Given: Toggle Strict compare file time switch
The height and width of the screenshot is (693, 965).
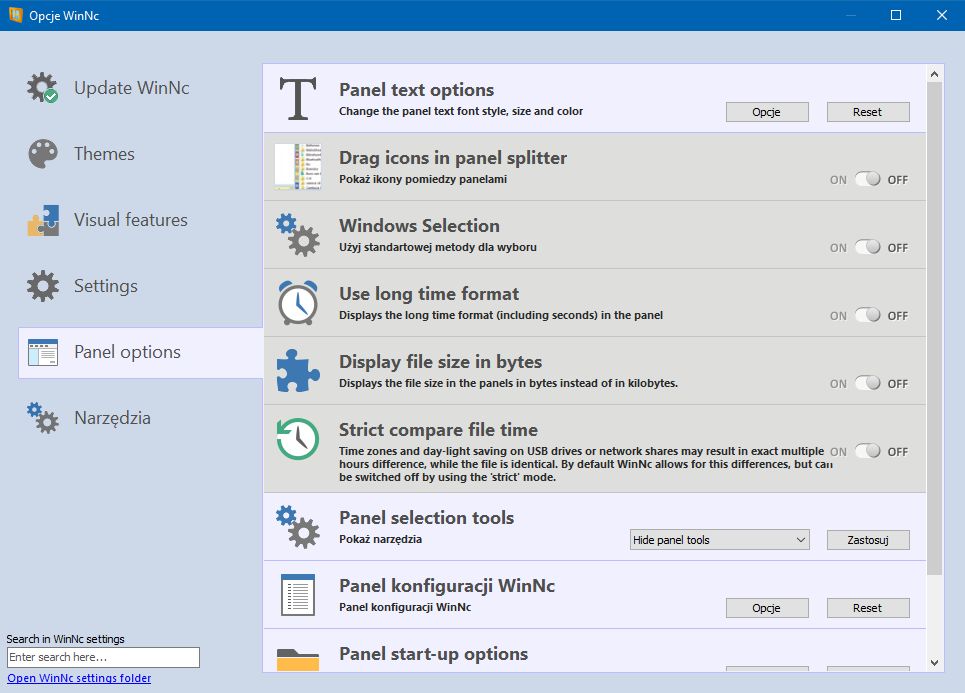Looking at the screenshot, I should click(x=868, y=451).
